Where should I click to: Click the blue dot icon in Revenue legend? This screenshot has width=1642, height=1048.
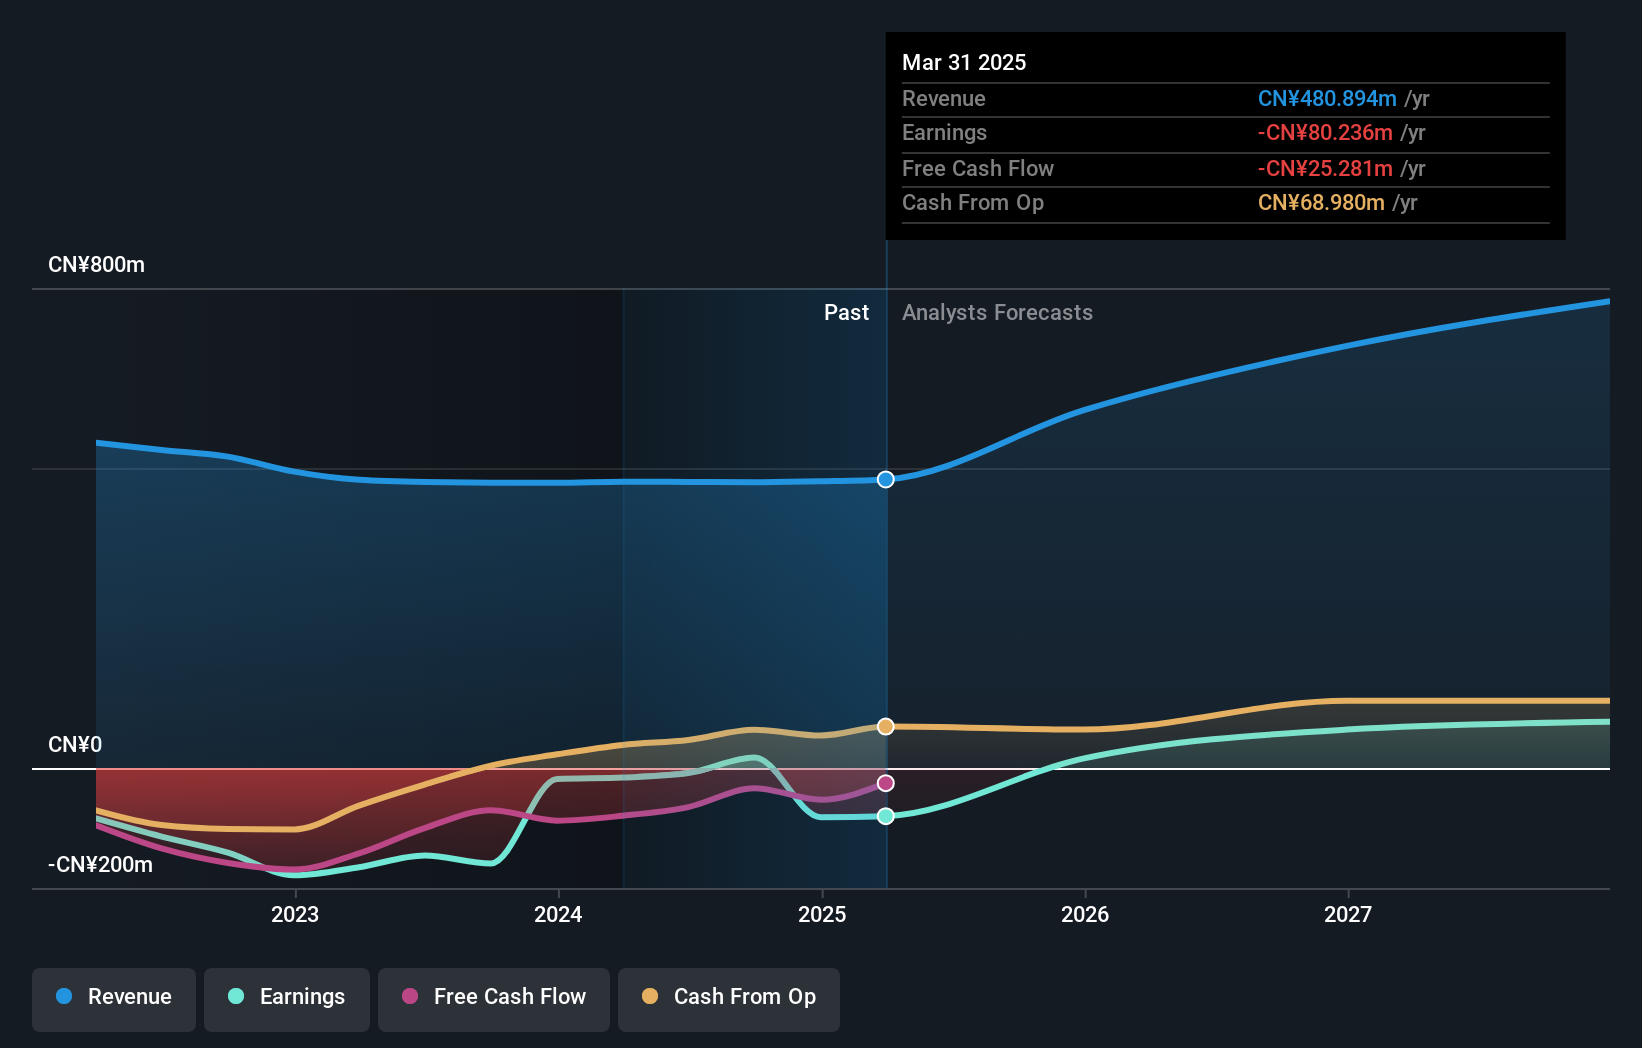tap(64, 996)
